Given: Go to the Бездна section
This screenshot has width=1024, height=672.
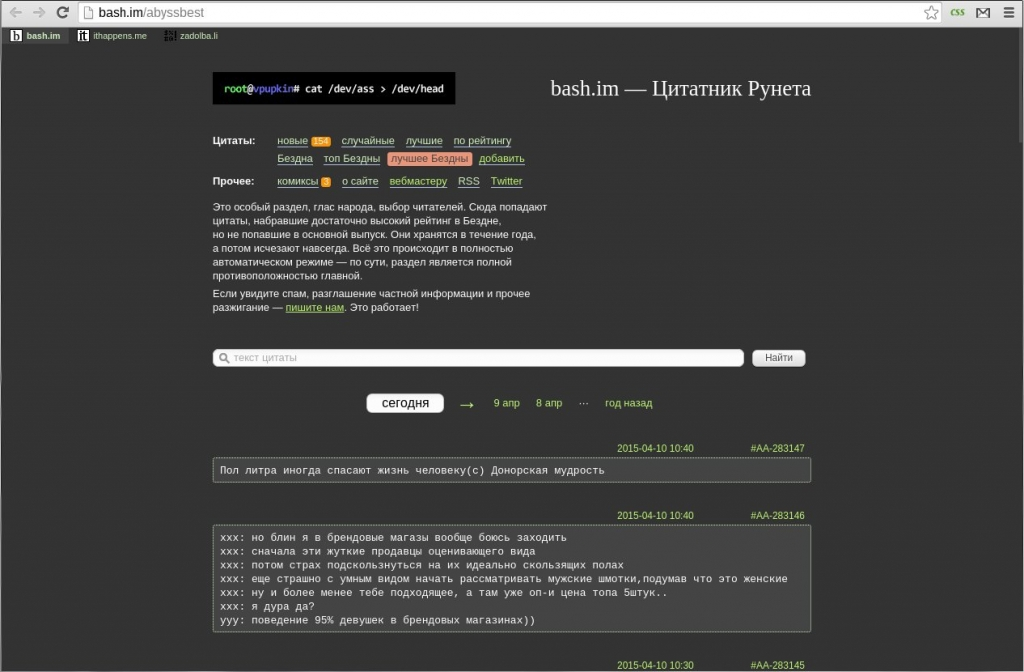Looking at the screenshot, I should click(x=295, y=159).
